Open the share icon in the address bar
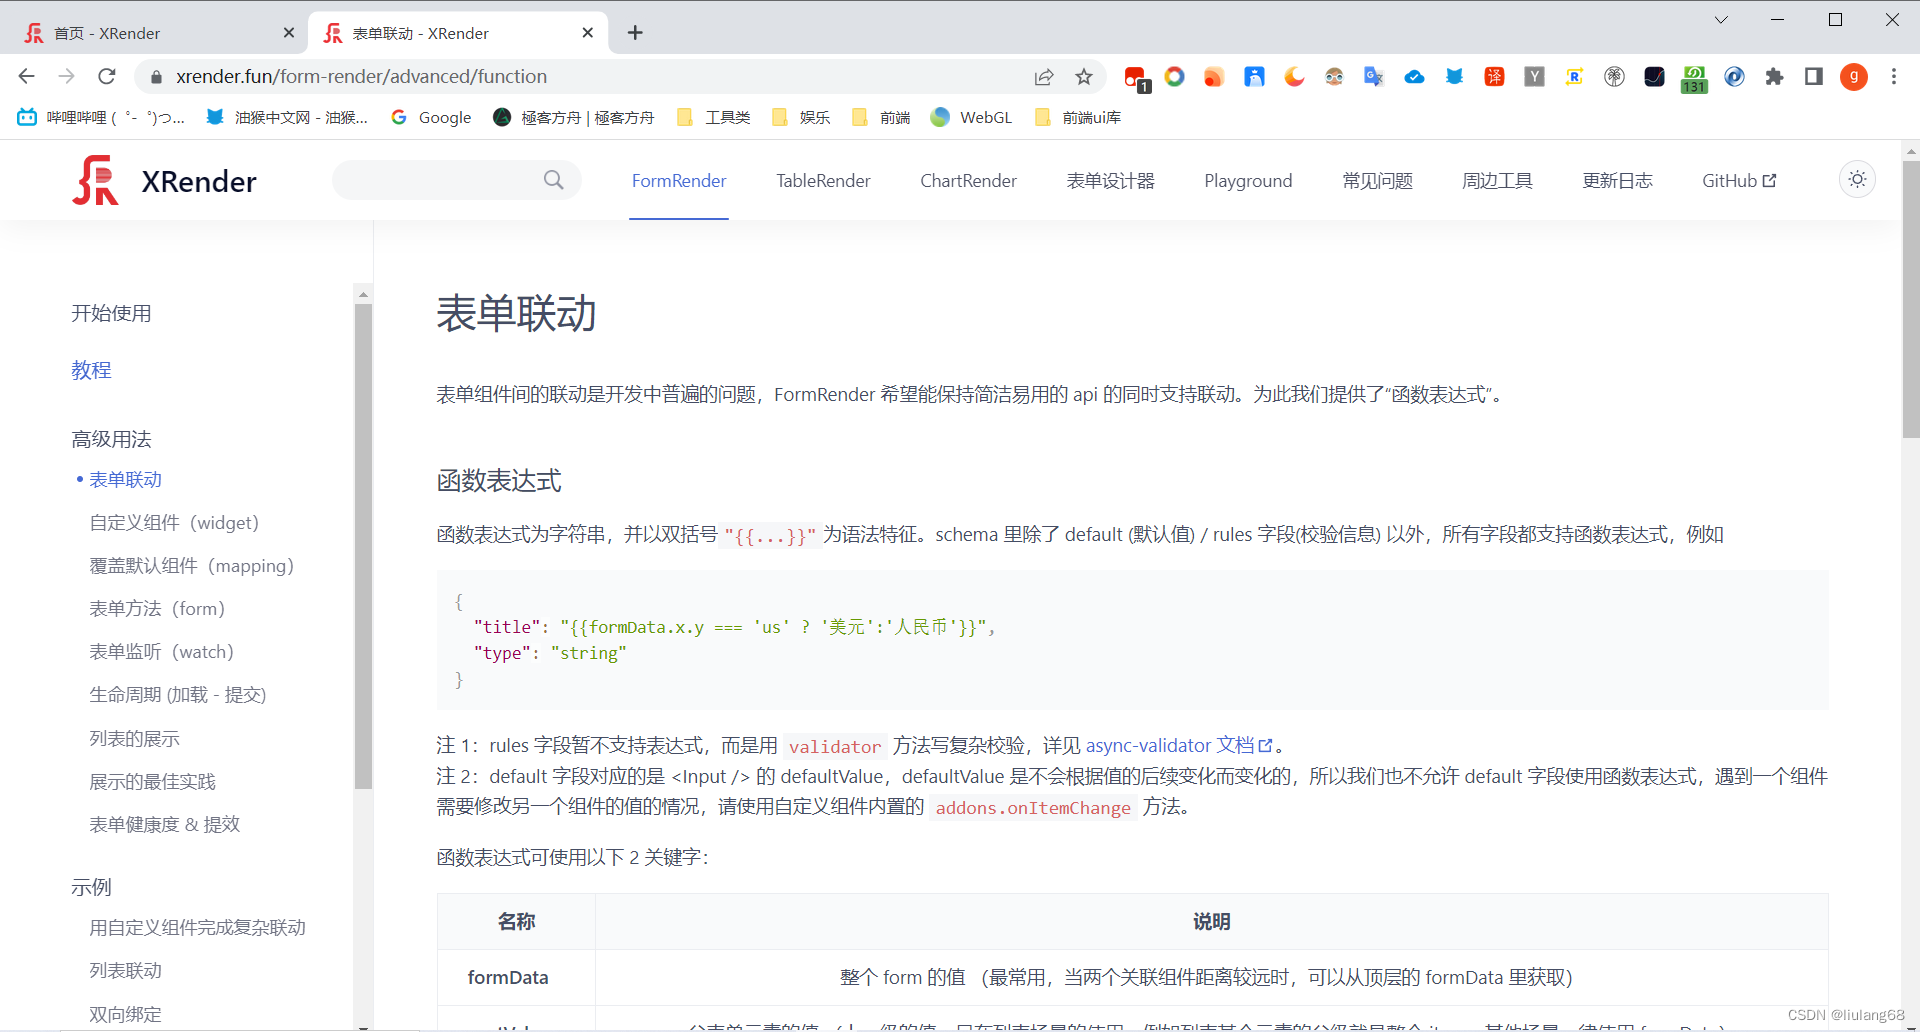Image resolution: width=1920 pixels, height=1032 pixels. click(1044, 77)
